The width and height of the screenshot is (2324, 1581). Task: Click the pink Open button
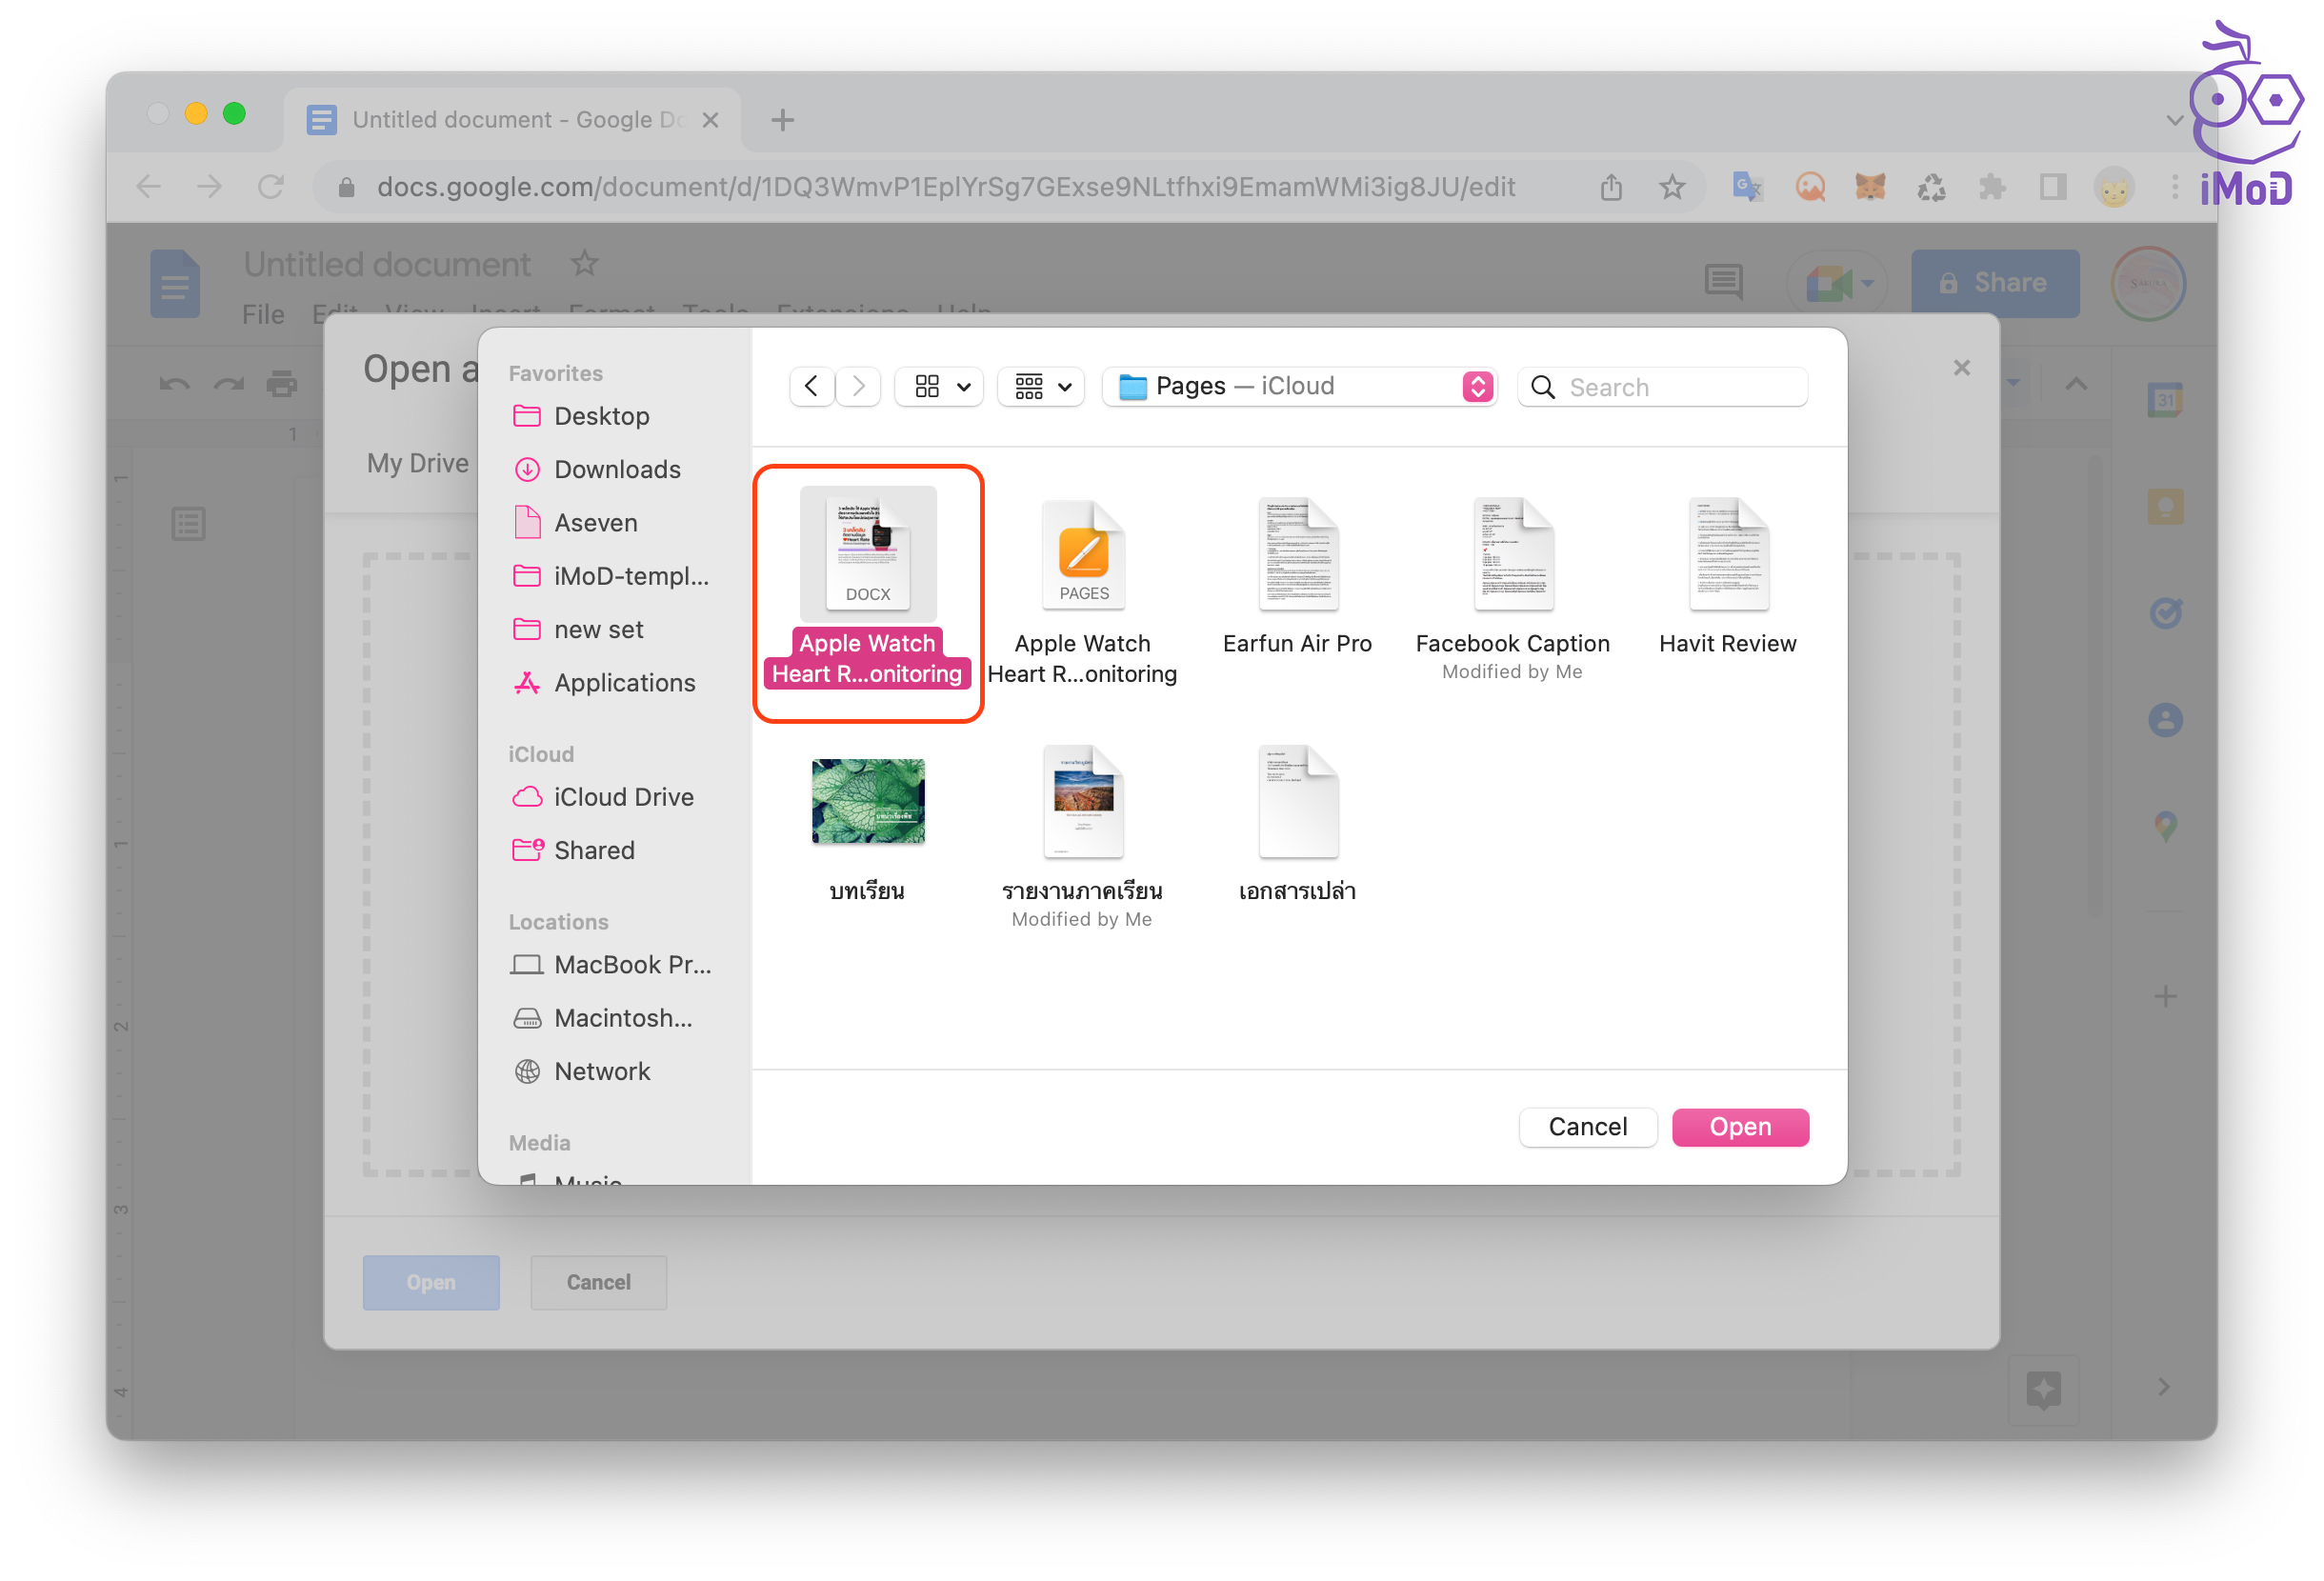click(x=1739, y=1127)
